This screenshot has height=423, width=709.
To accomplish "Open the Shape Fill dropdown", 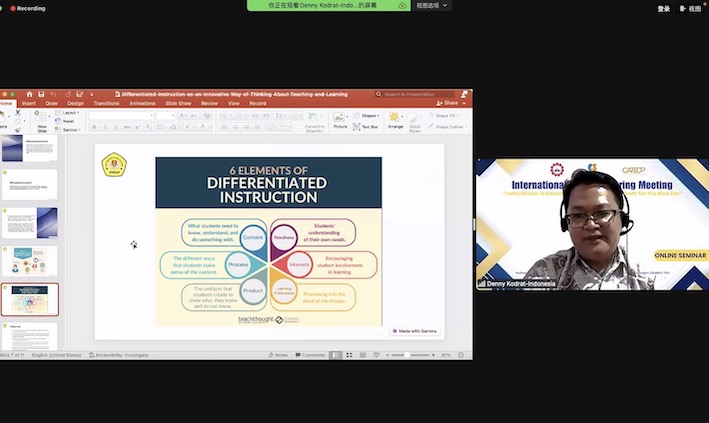I will [x=444, y=116].
